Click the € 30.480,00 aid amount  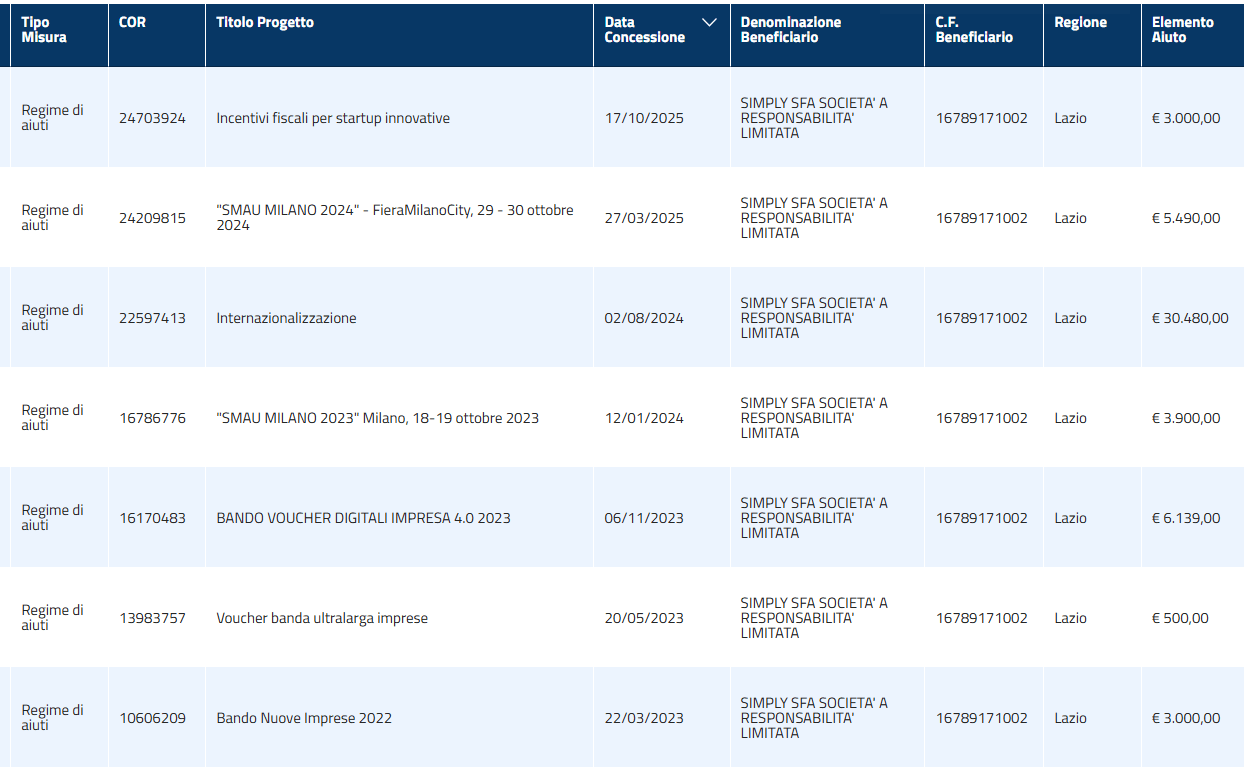tap(1190, 318)
